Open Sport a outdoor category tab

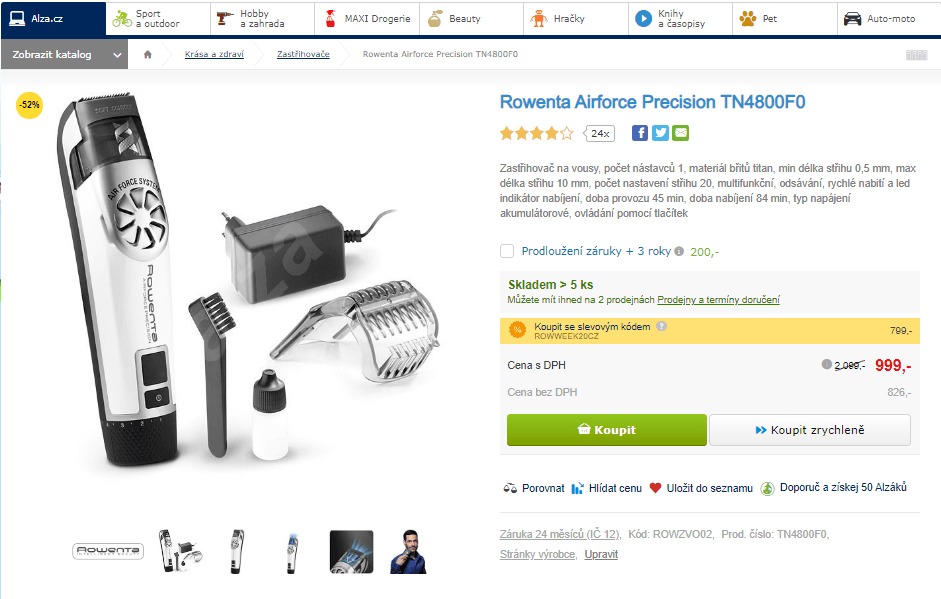coord(158,19)
